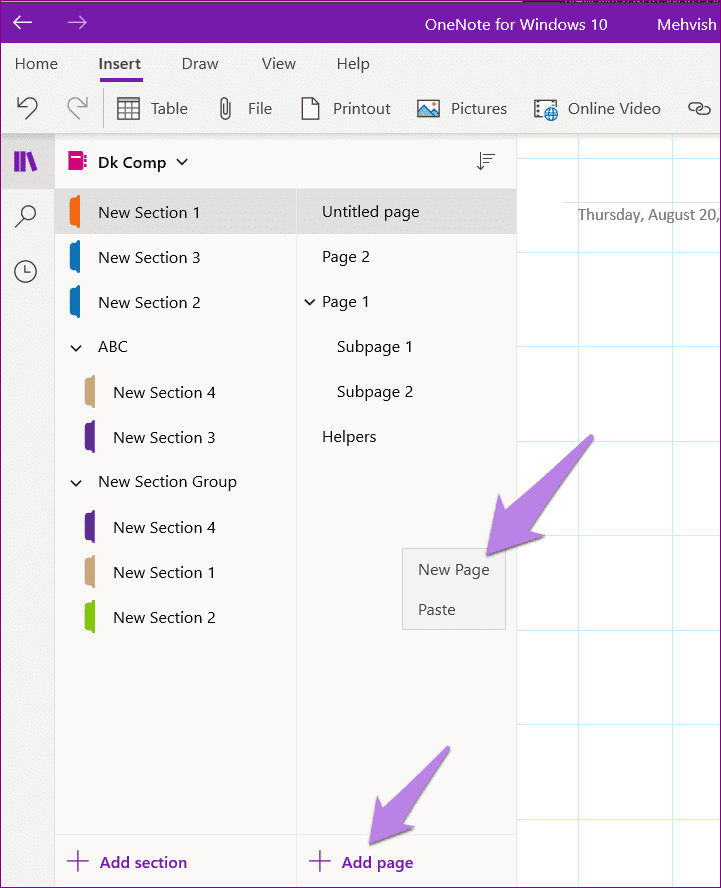
Task: Click the Link chain icon
Action: pyautogui.click(x=699, y=108)
